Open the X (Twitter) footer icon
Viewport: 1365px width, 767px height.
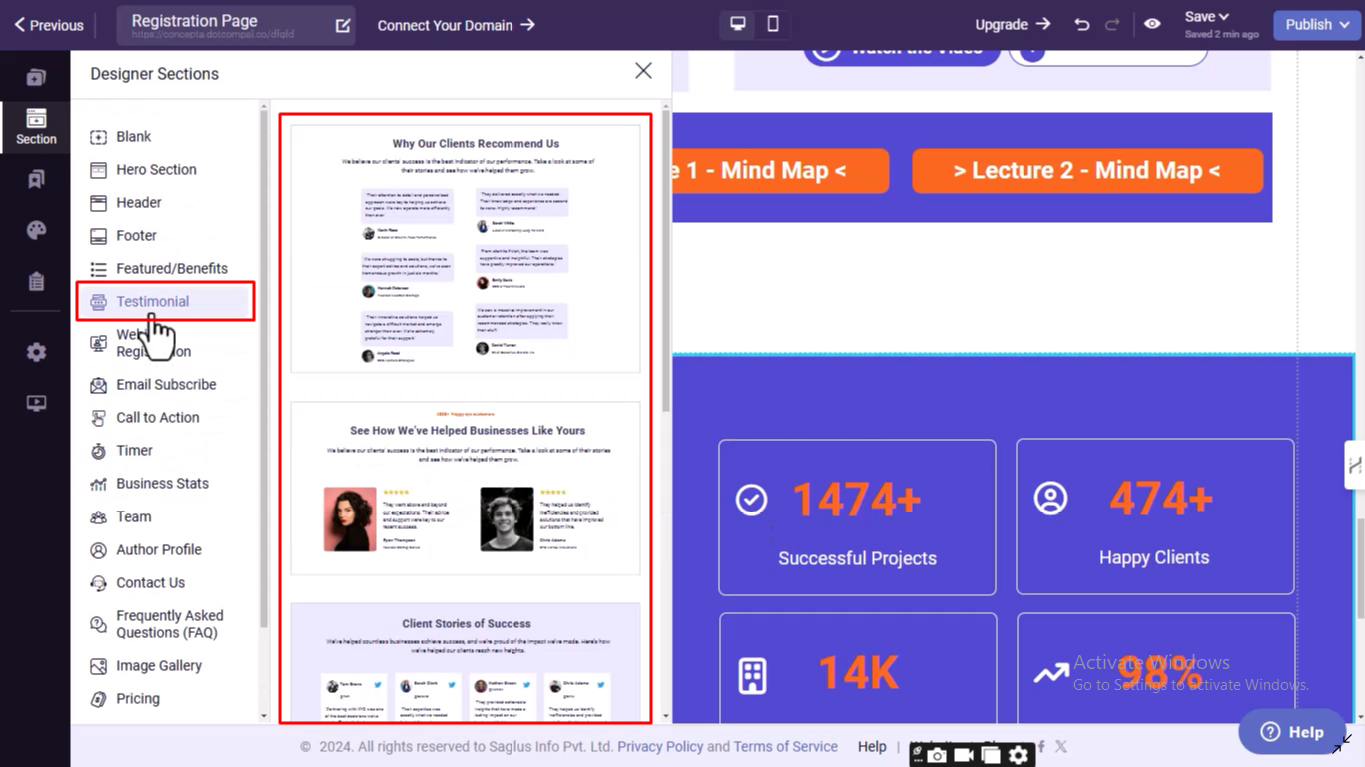(1061, 746)
